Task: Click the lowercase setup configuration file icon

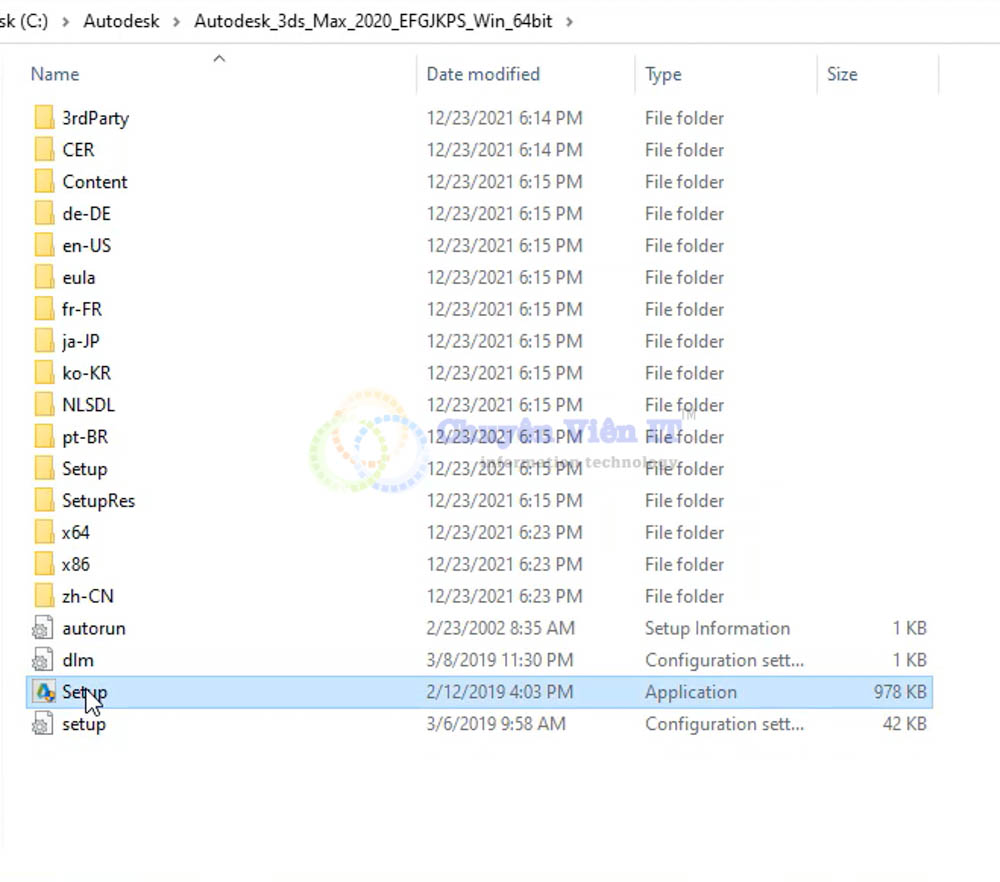Action: tap(43, 724)
